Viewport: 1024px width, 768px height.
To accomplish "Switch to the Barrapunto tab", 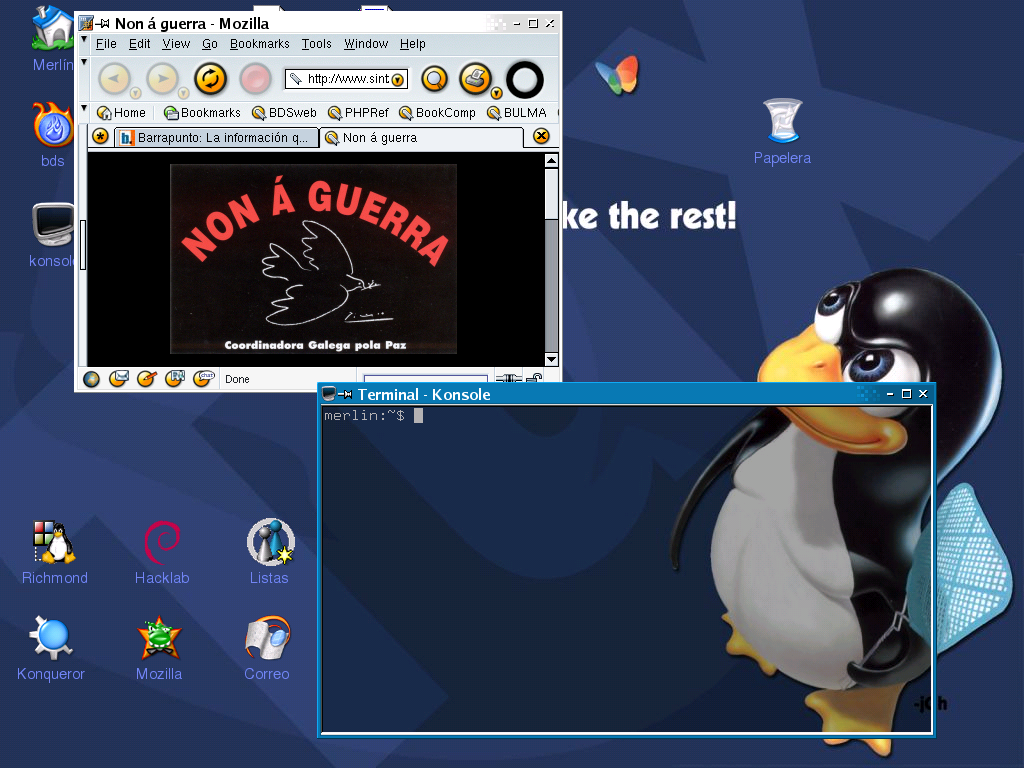I will tap(216, 138).
